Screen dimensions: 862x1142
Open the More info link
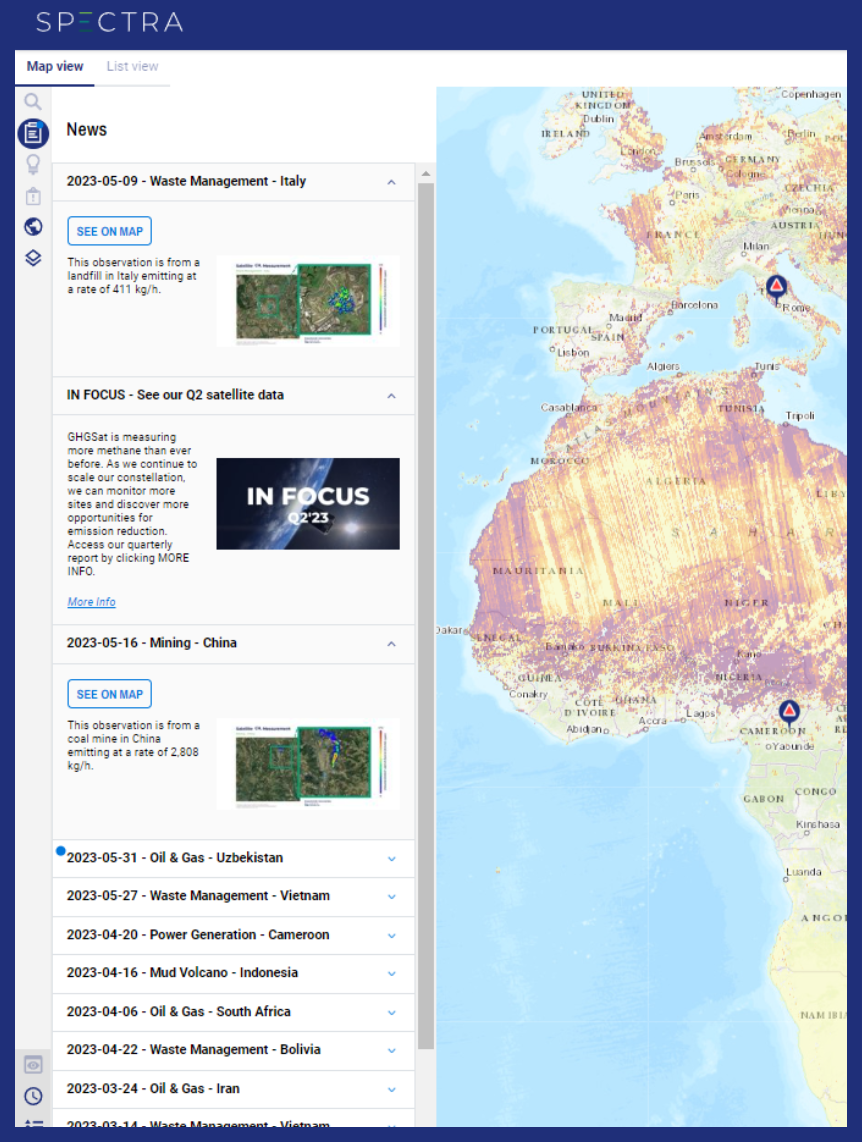click(91, 602)
